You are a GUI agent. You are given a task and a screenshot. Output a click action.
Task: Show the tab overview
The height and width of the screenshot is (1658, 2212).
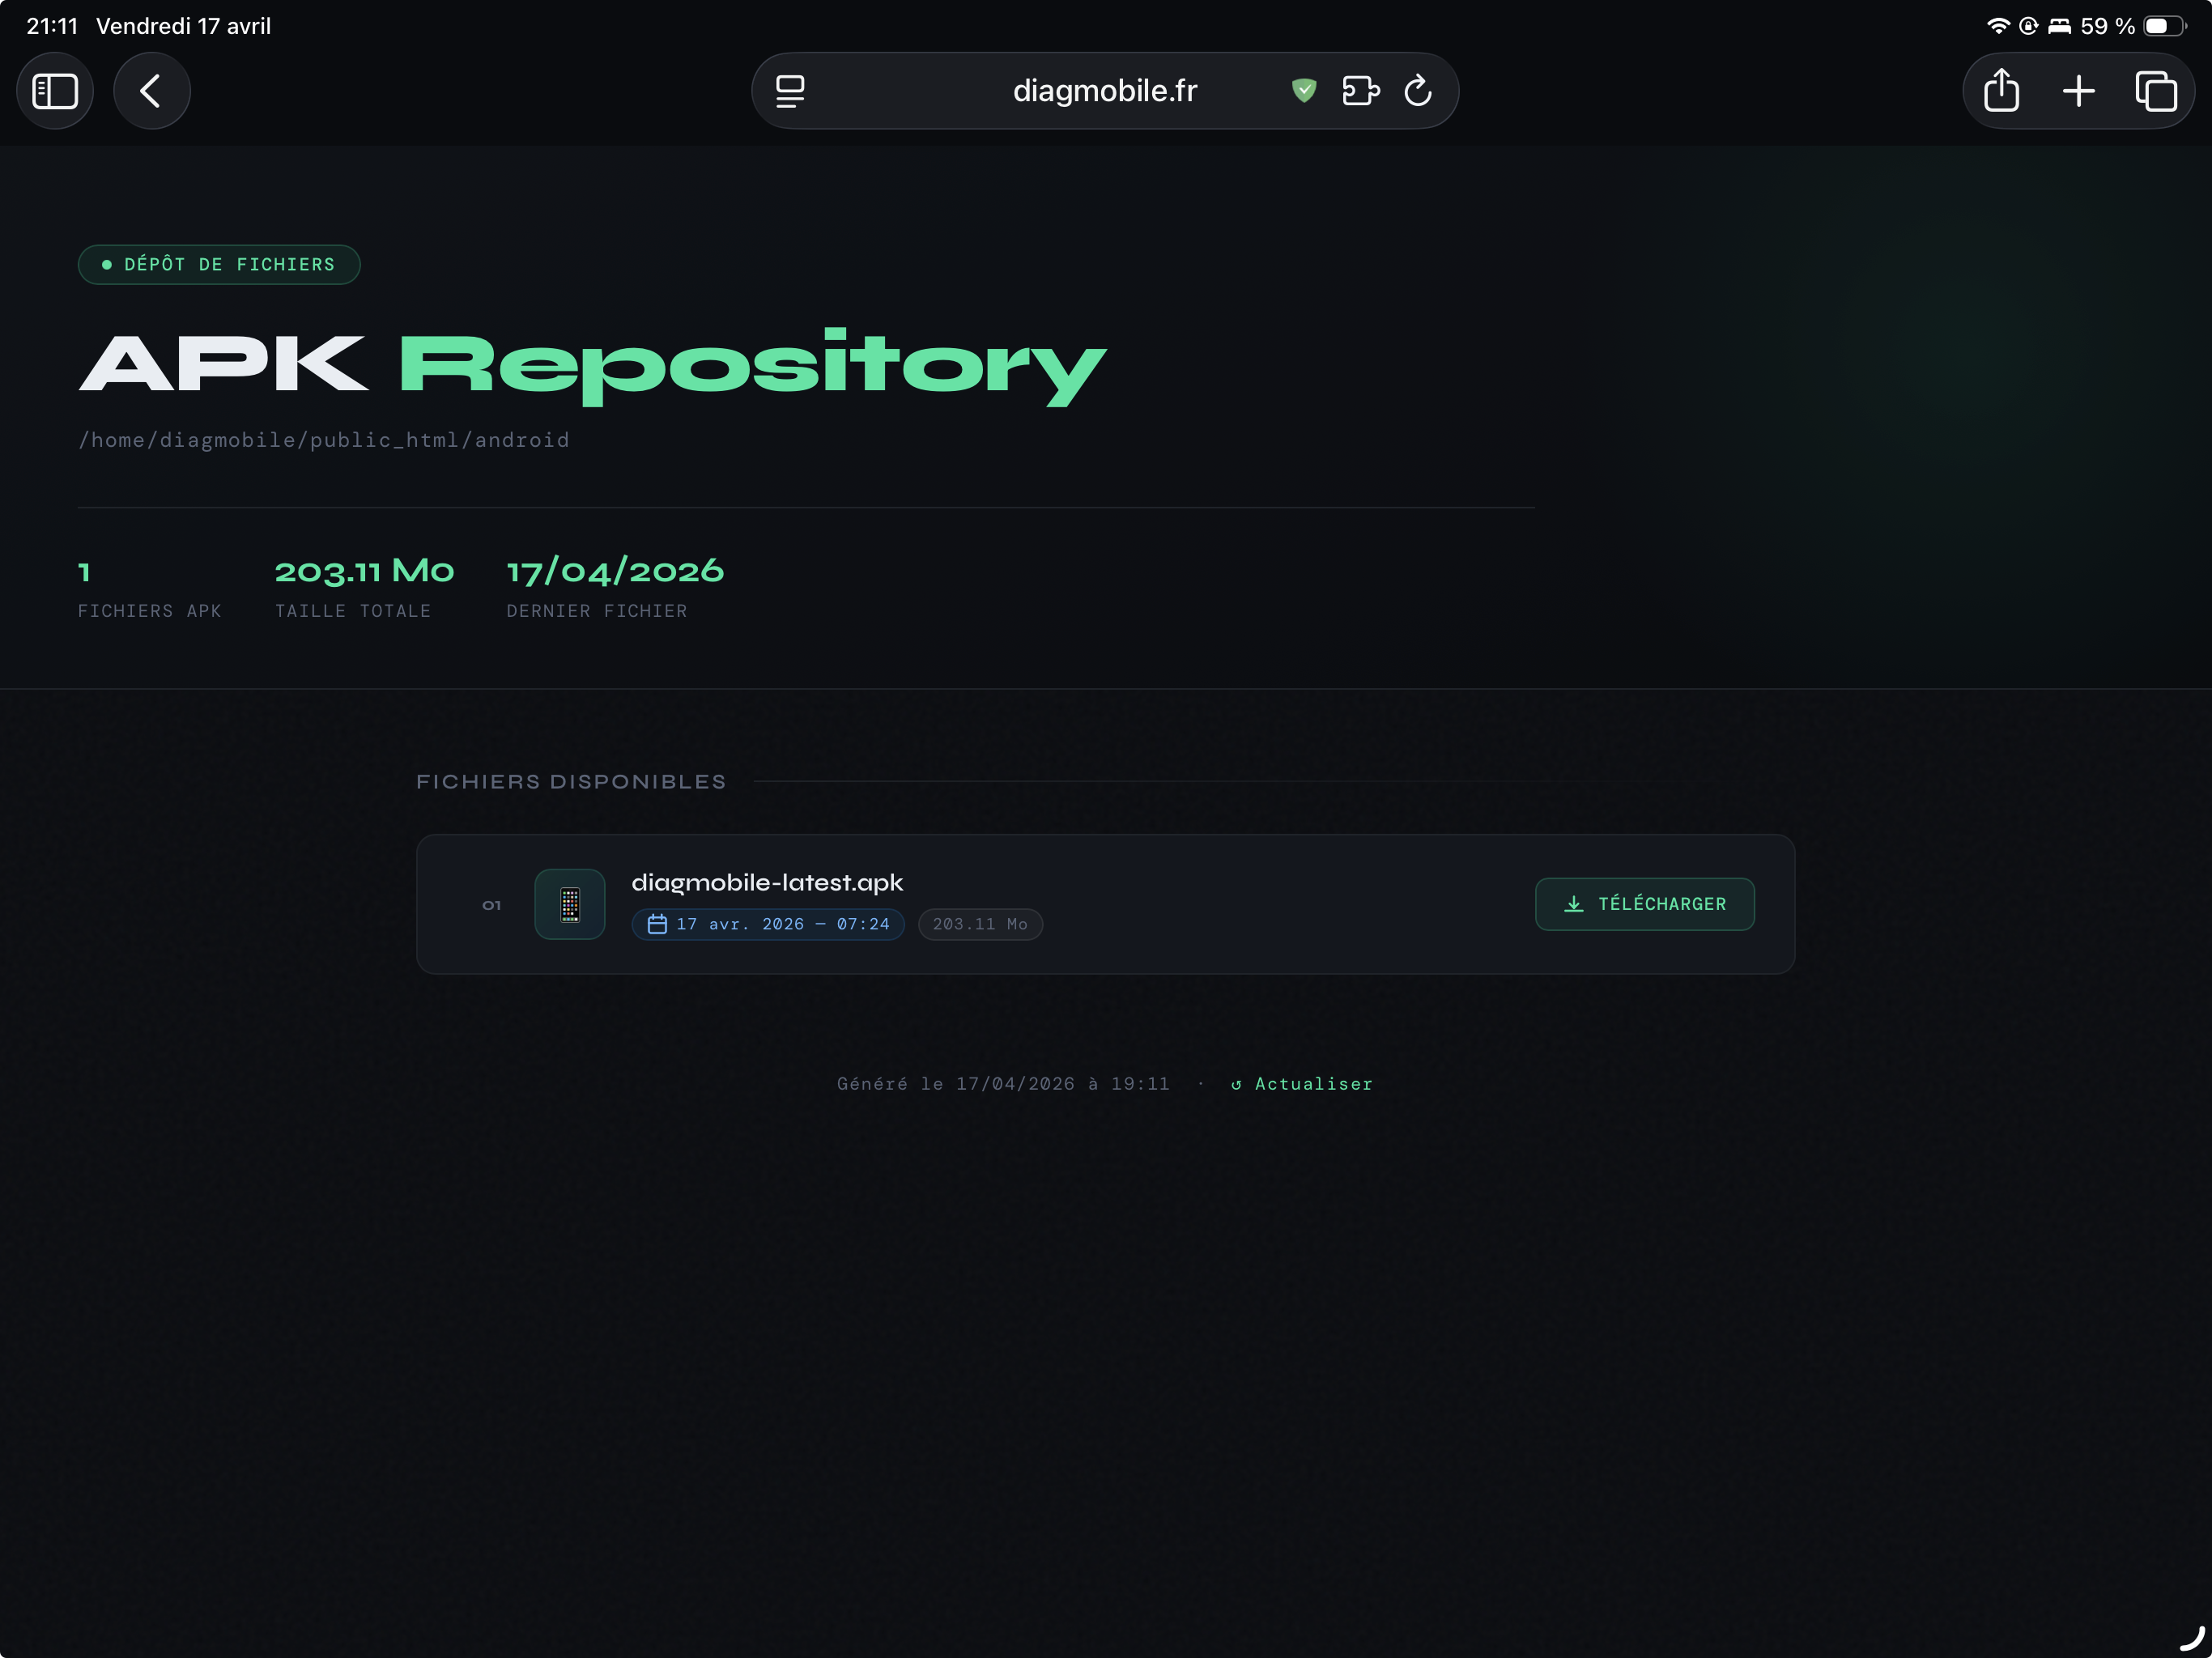(x=2155, y=91)
